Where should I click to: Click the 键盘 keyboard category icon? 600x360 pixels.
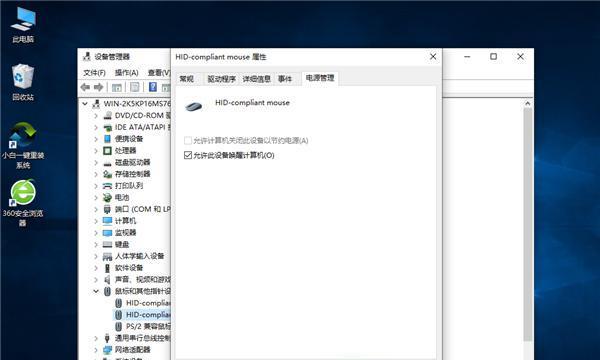click(108, 244)
